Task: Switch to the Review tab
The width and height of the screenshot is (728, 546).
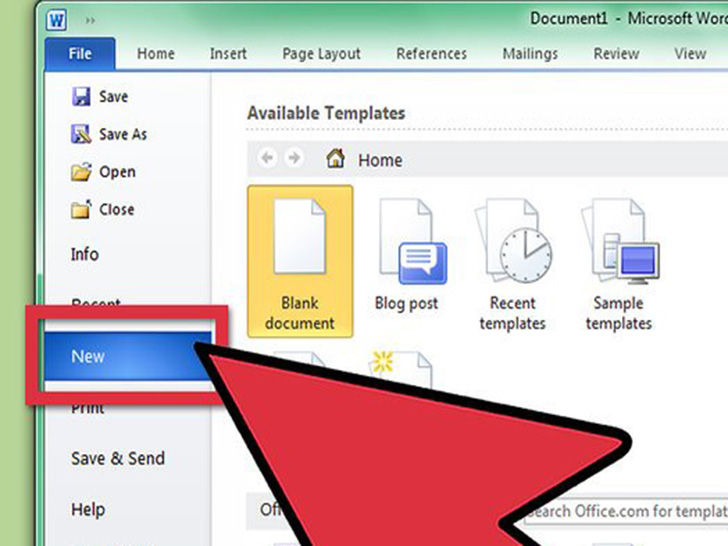Action: [x=616, y=54]
